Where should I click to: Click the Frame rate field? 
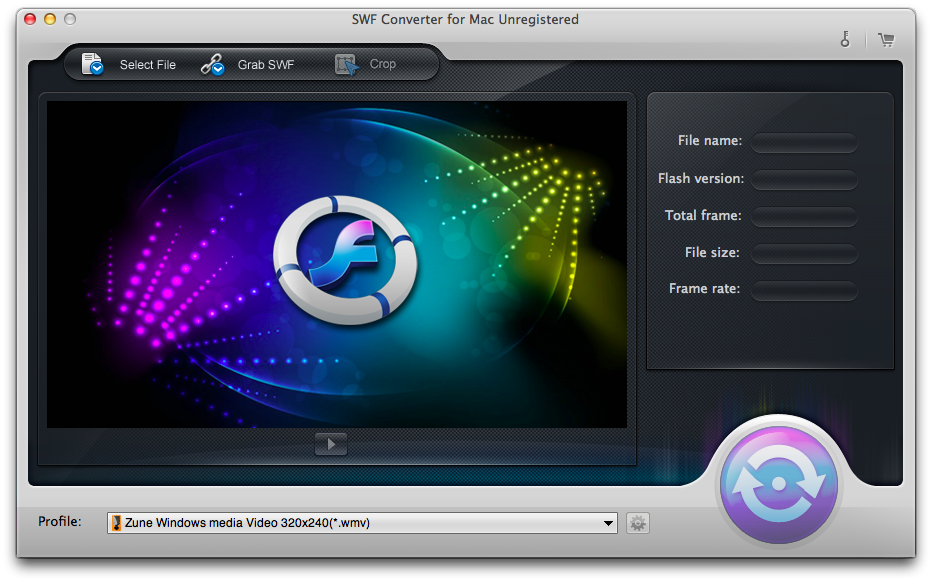click(x=804, y=290)
